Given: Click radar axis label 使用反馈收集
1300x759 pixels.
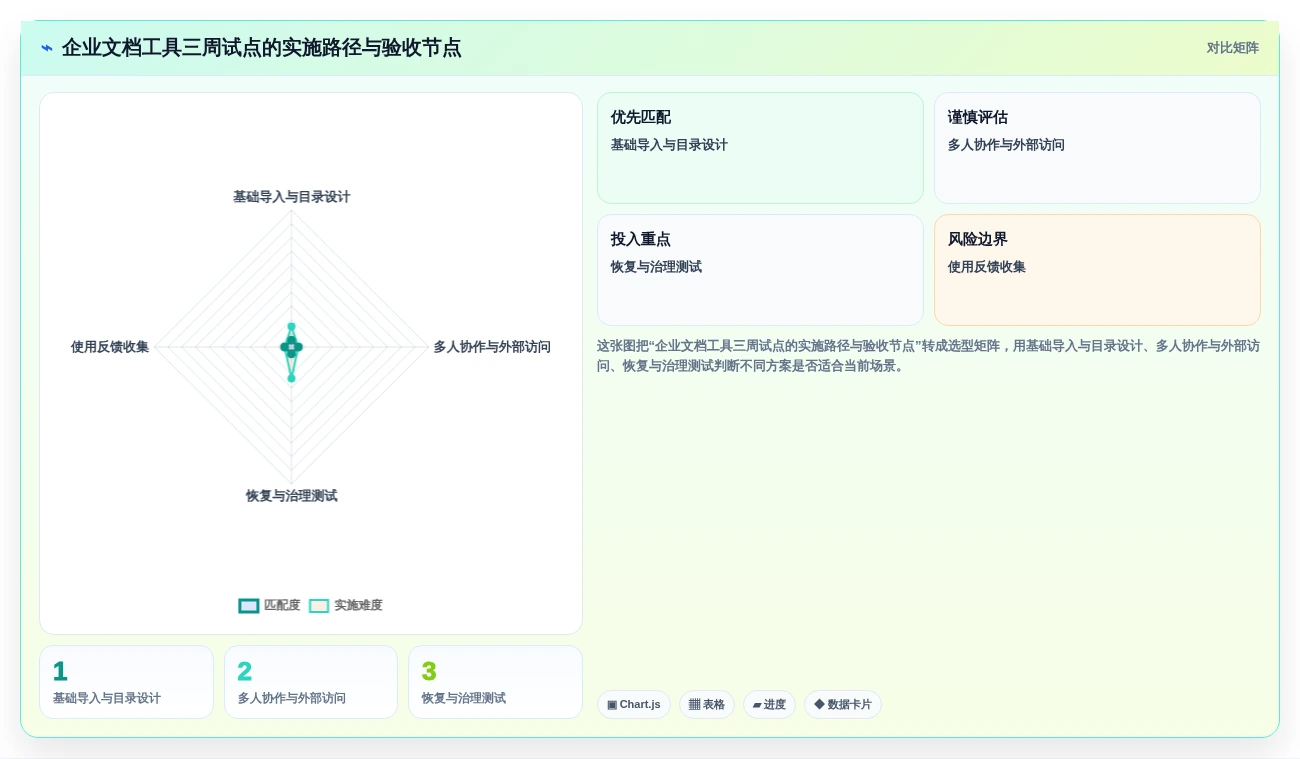Looking at the screenshot, I should [x=110, y=347].
